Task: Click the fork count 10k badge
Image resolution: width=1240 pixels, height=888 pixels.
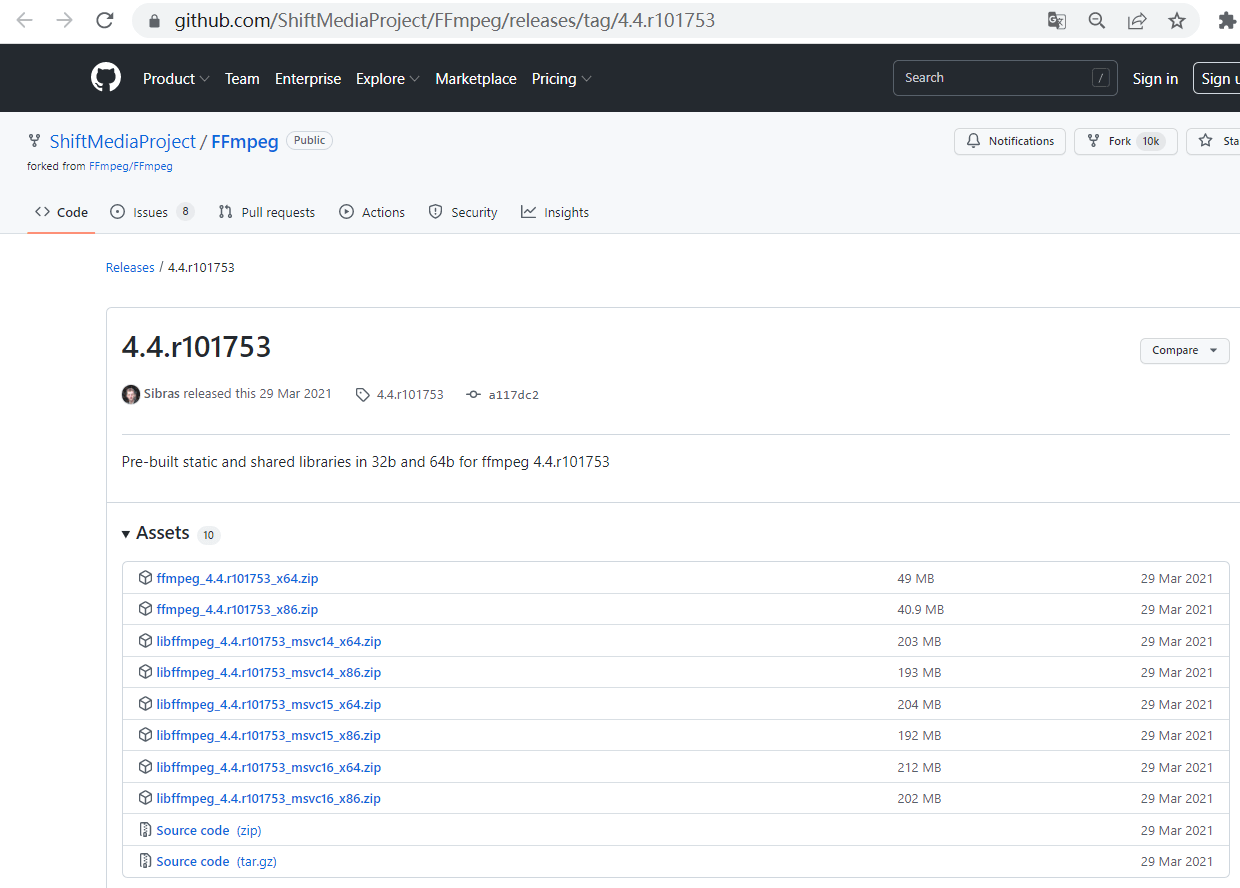Action: (x=1151, y=141)
